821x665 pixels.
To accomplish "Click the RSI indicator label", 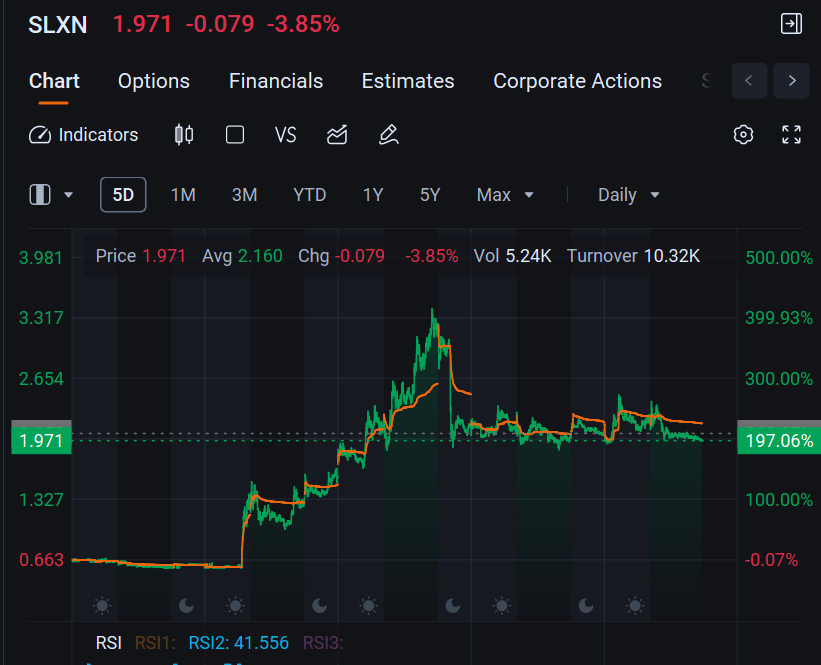I will coord(108,642).
